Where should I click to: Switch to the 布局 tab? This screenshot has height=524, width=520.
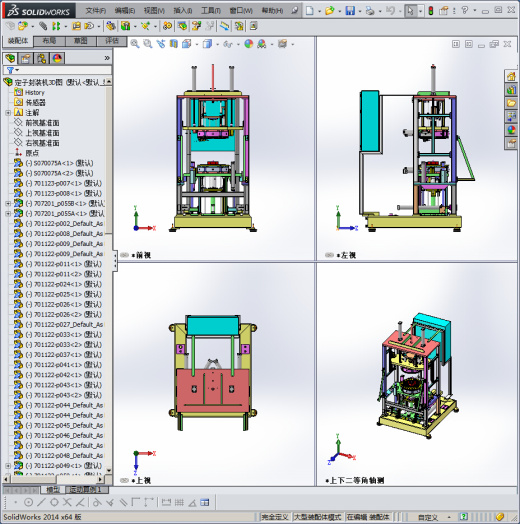click(x=49, y=41)
